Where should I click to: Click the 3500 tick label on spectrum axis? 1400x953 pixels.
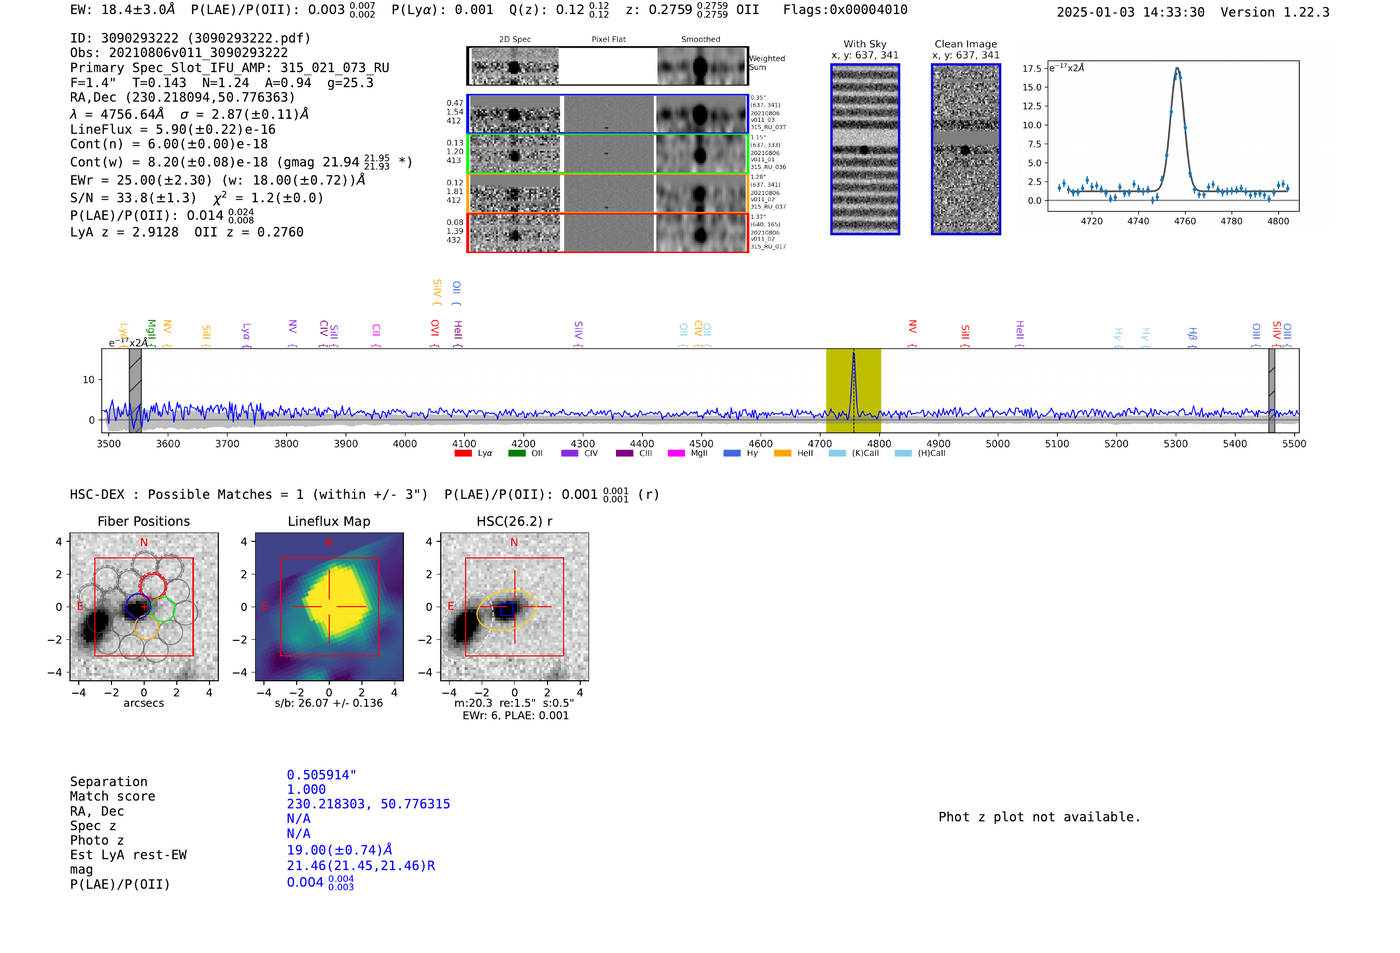tap(108, 444)
